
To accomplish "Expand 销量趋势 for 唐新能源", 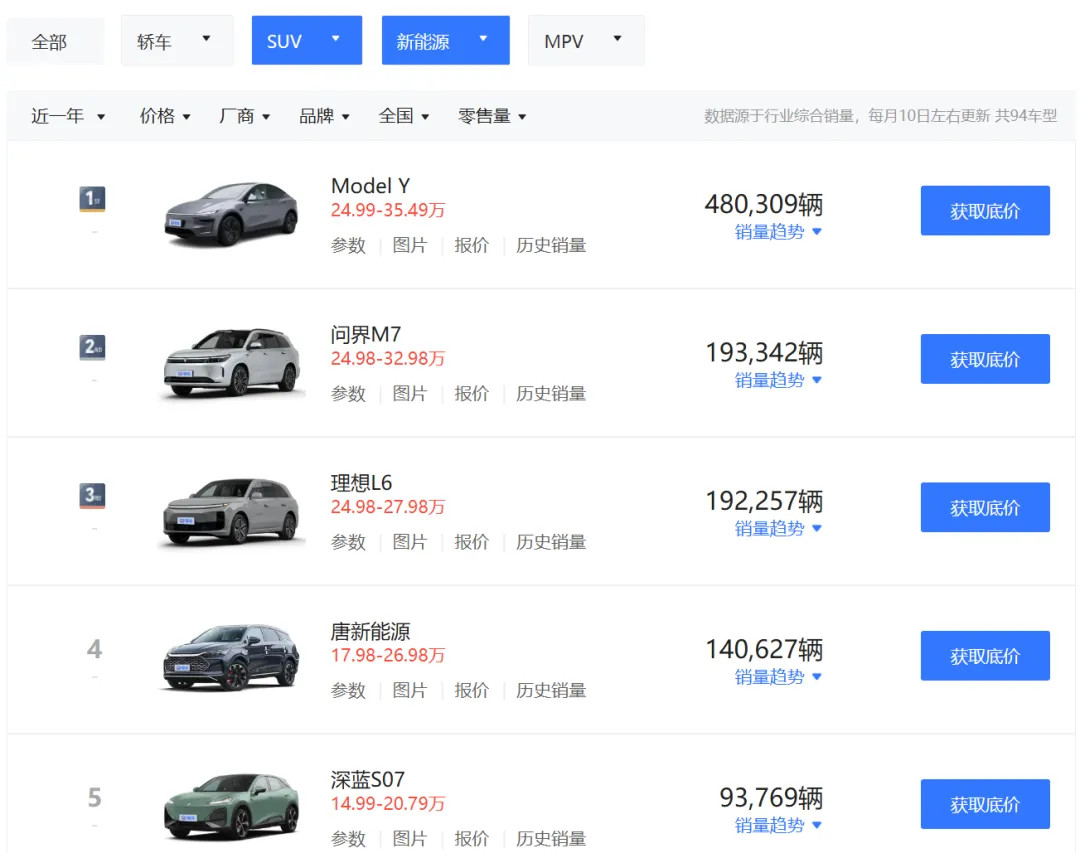I will 778,677.
